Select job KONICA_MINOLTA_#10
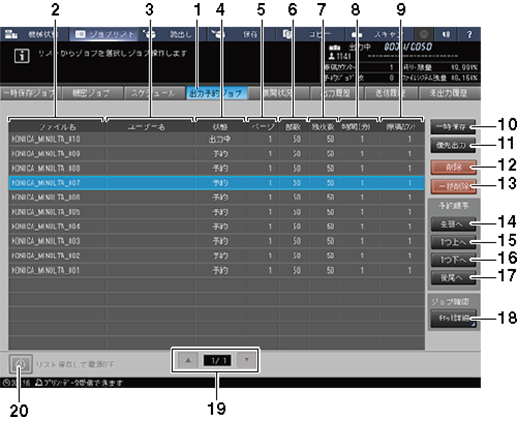Viewport: 517px width, 421px height. click(x=217, y=139)
